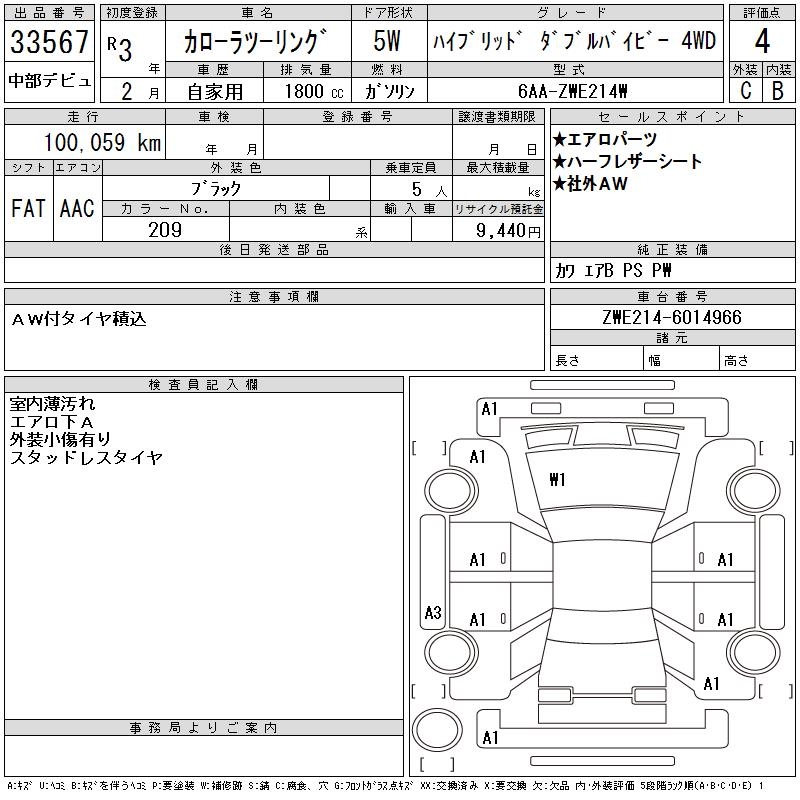Select the grade text ending in 4WD
800x800 pixels.
coord(575,41)
